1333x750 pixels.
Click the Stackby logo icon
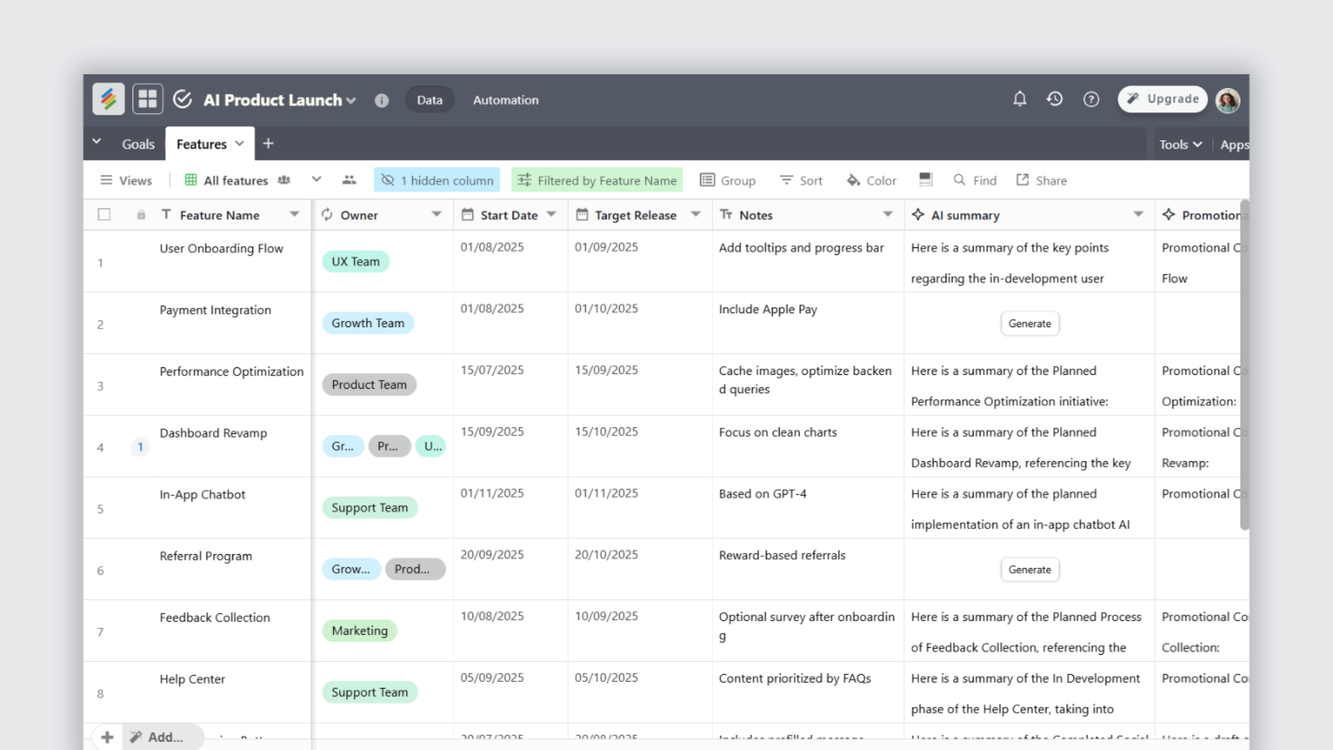pyautogui.click(x=108, y=98)
